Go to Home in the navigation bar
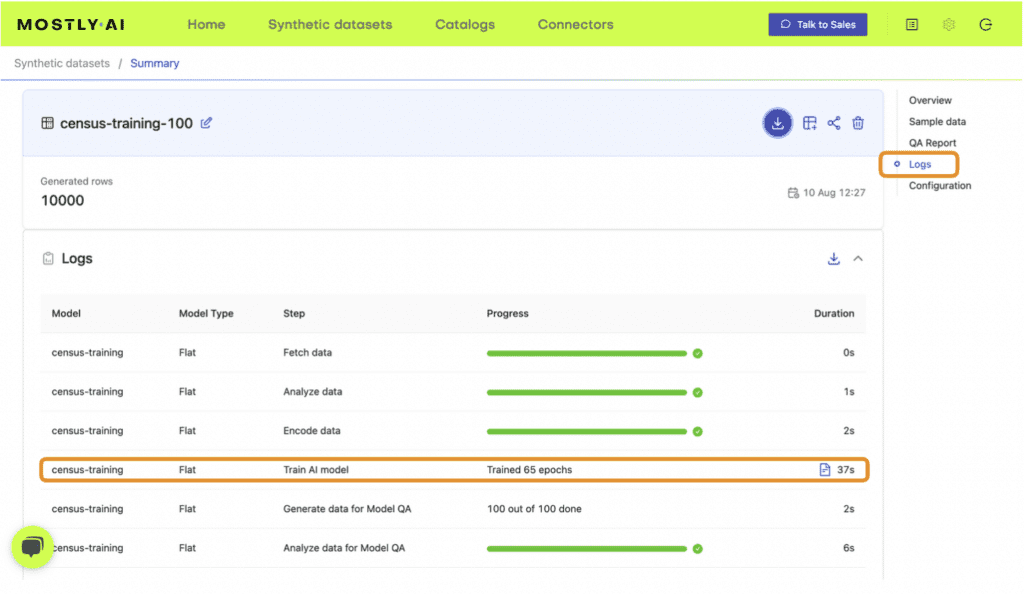1024x594 pixels. [x=206, y=24]
